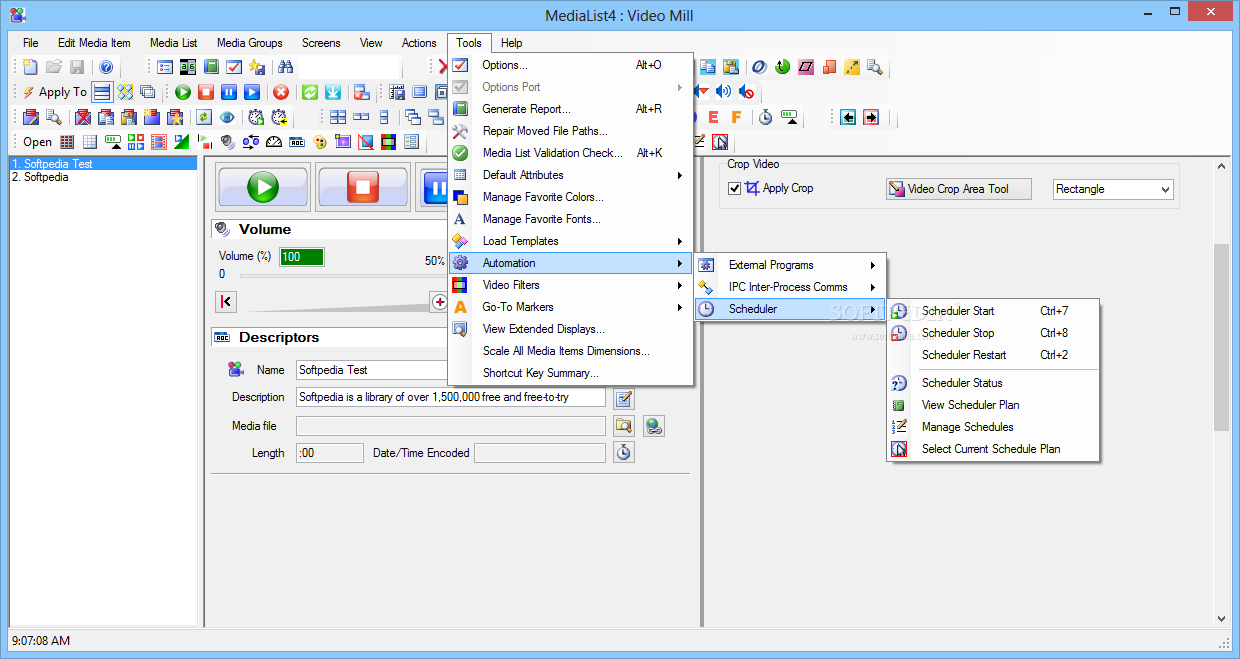The height and width of the screenshot is (659, 1240).
Task: Click the green Volume value field
Action: tap(302, 257)
